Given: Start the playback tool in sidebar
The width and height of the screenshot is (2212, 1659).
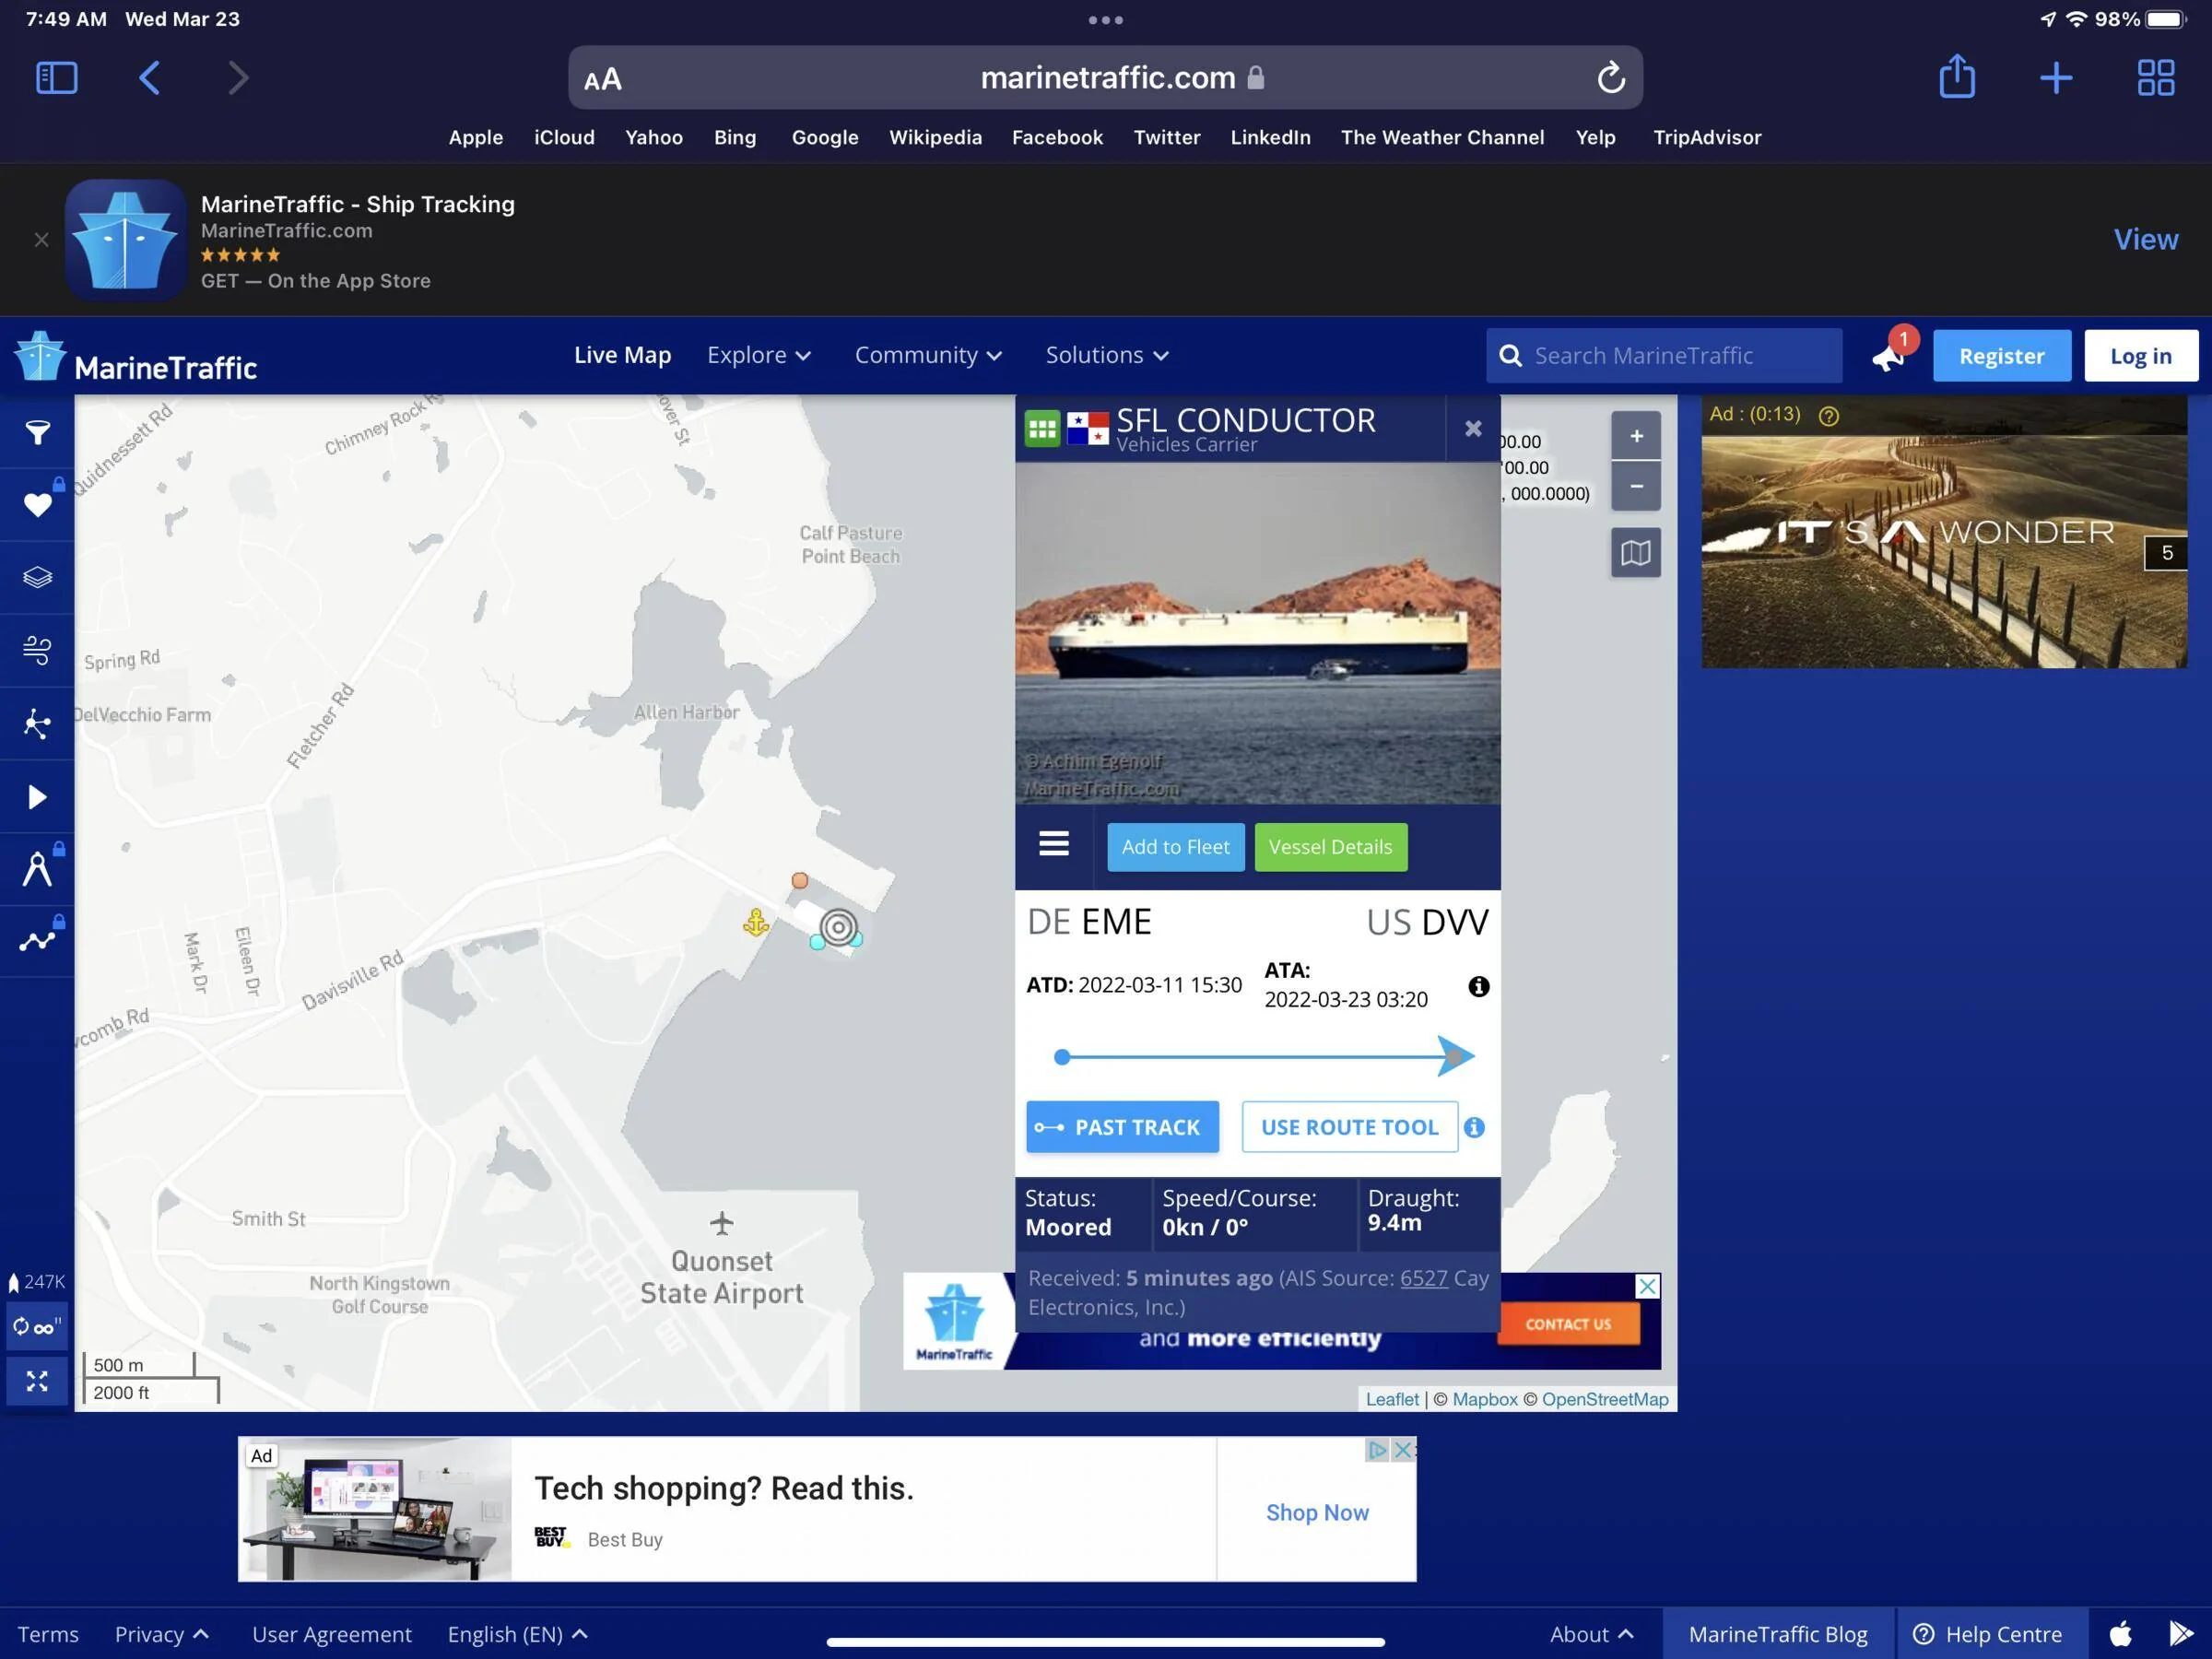Looking at the screenshot, I should pyautogui.click(x=37, y=797).
